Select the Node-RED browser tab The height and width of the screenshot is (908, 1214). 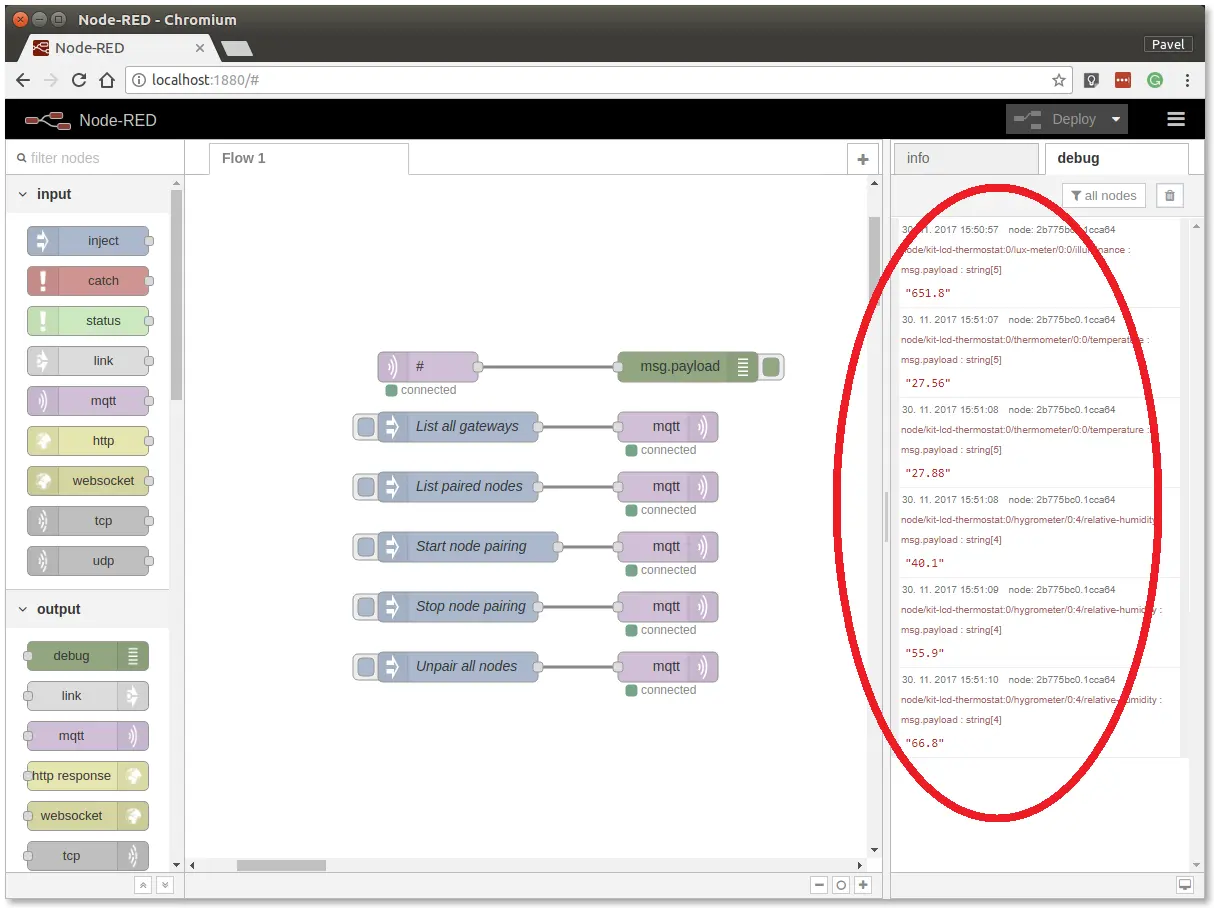118,47
